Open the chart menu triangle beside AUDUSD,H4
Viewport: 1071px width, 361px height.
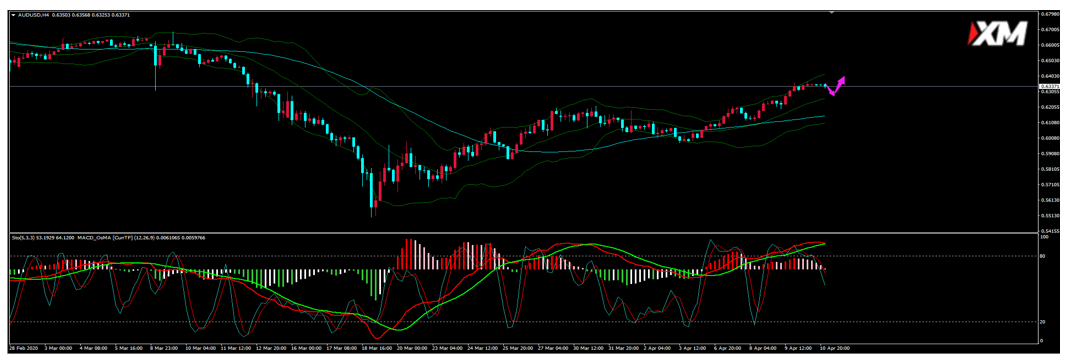click(13, 14)
